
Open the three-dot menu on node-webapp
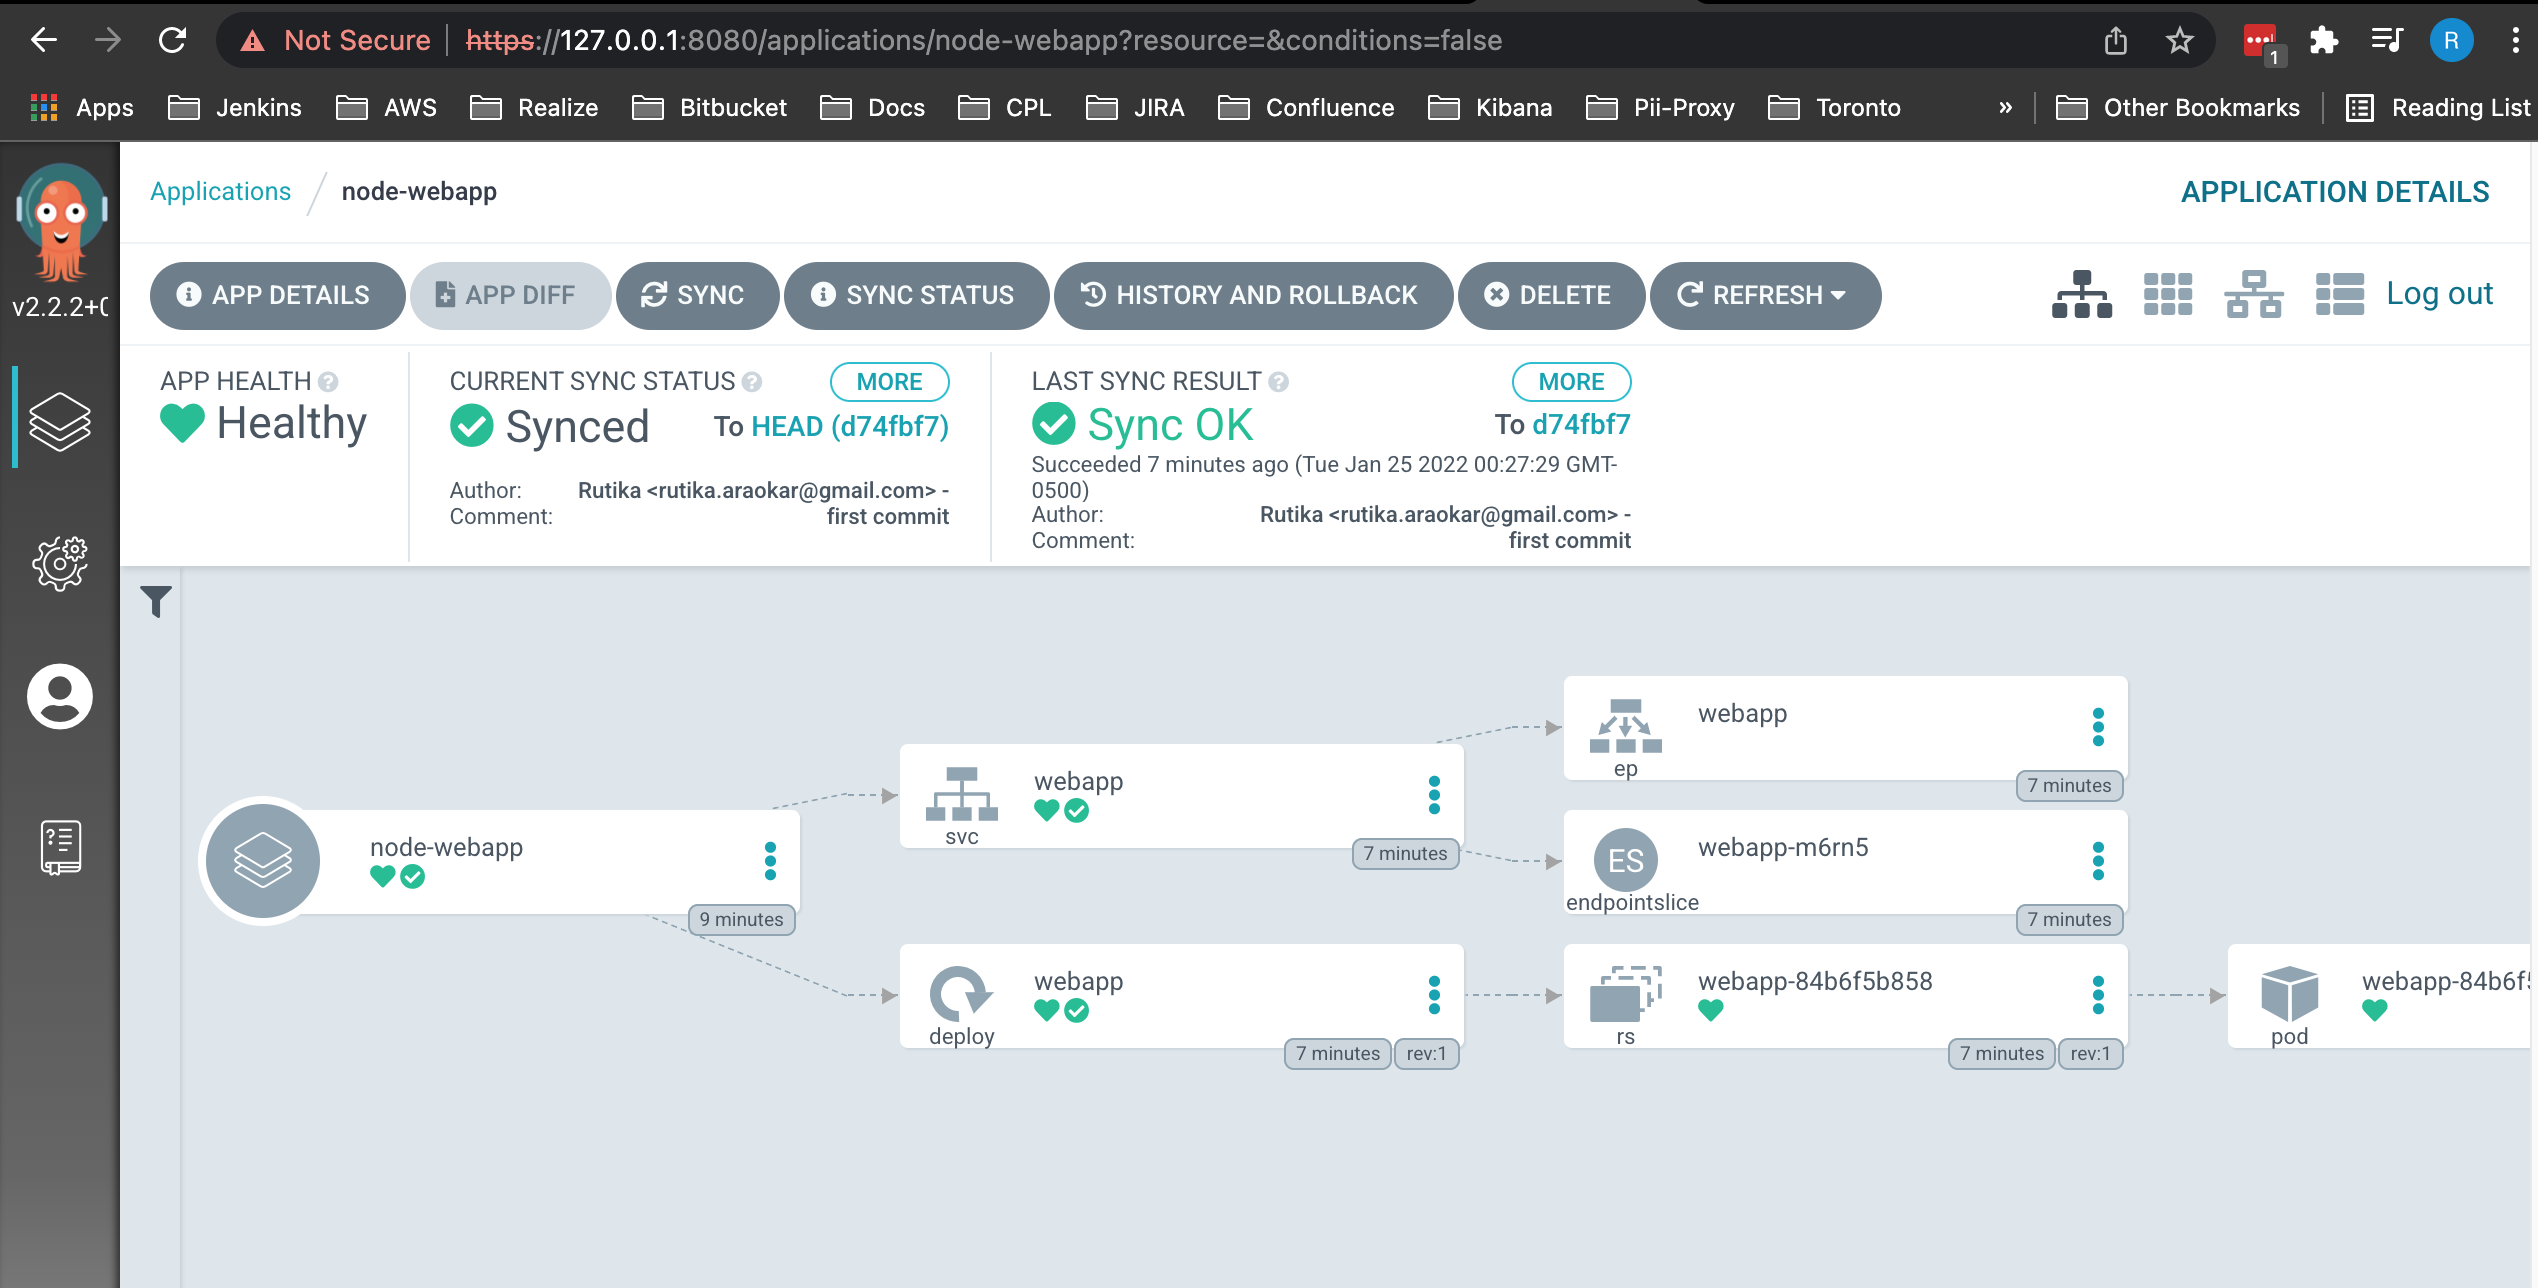pyautogui.click(x=770, y=861)
